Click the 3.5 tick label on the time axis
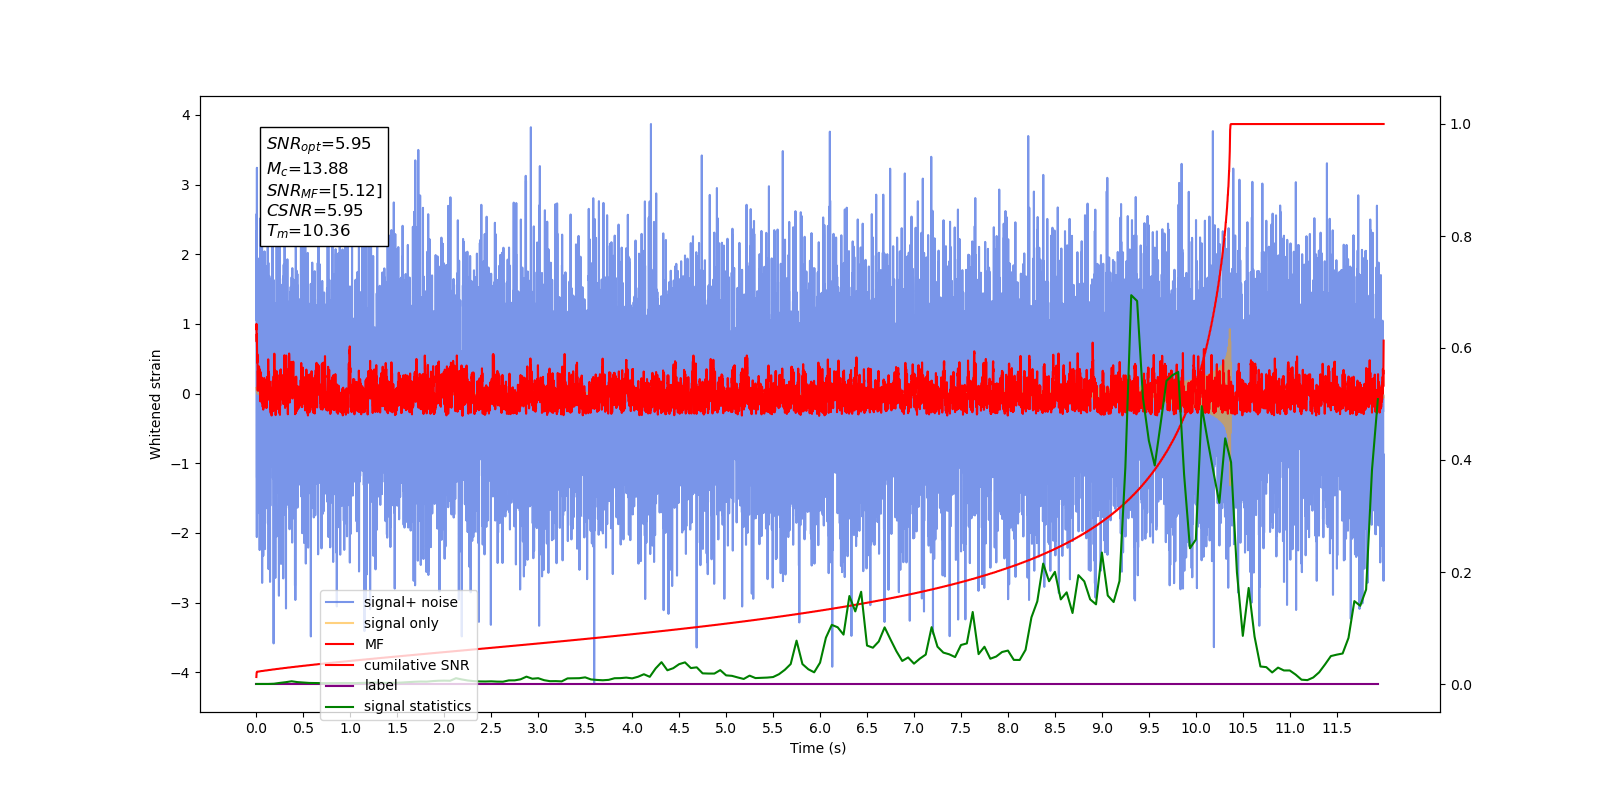Viewport: 1600px width, 800px height. (585, 728)
